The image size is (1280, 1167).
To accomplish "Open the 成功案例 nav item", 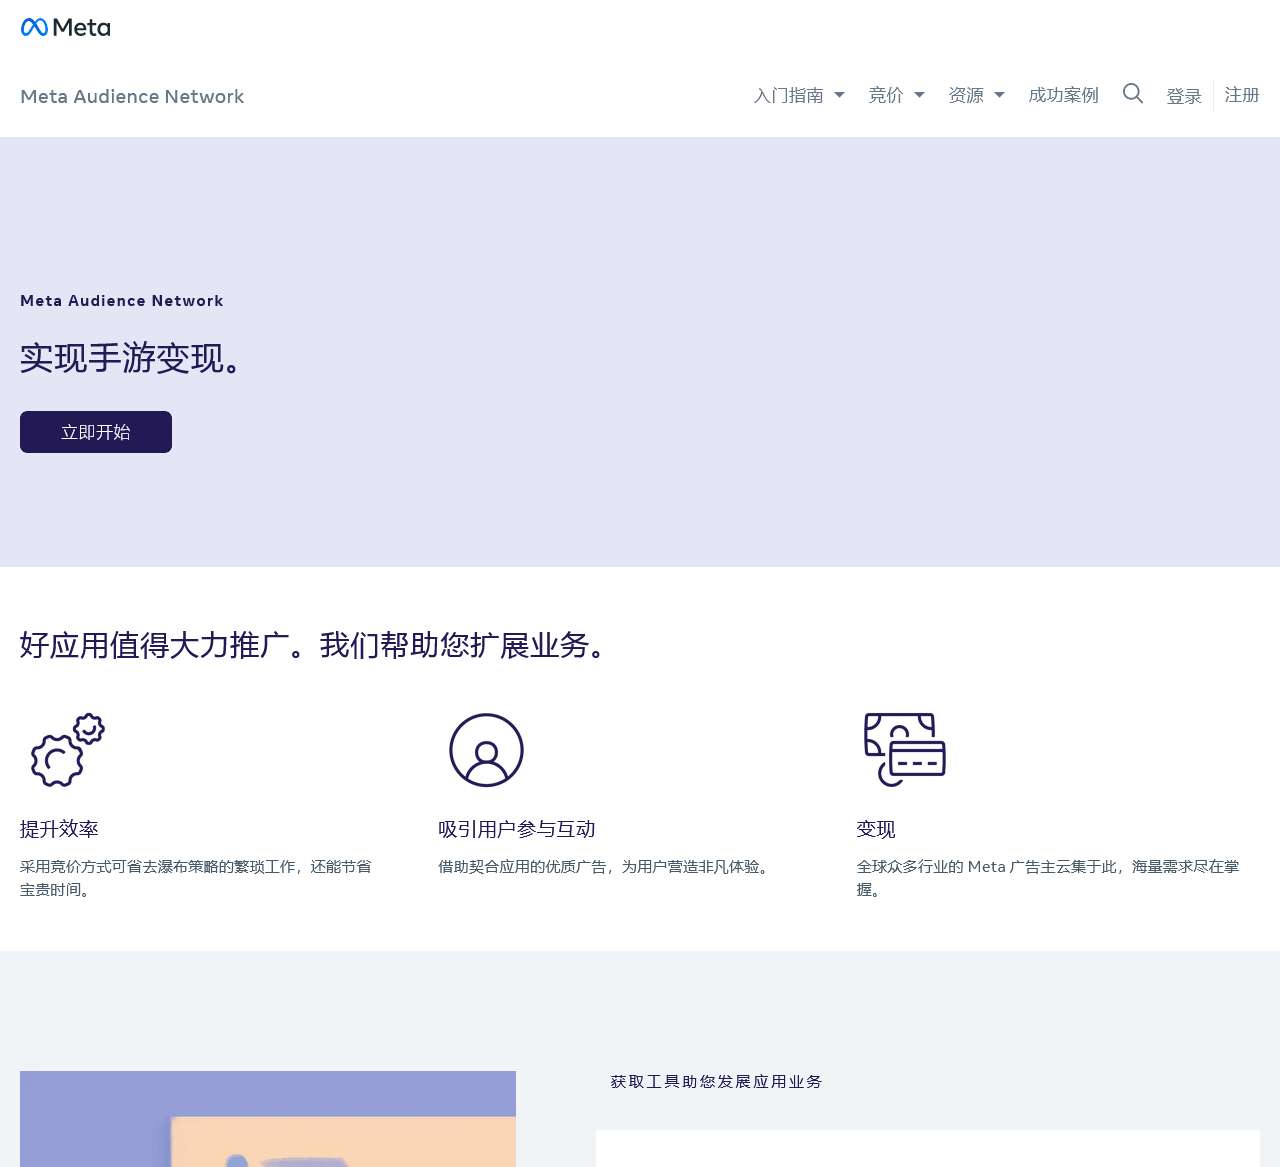I will 1063,95.
